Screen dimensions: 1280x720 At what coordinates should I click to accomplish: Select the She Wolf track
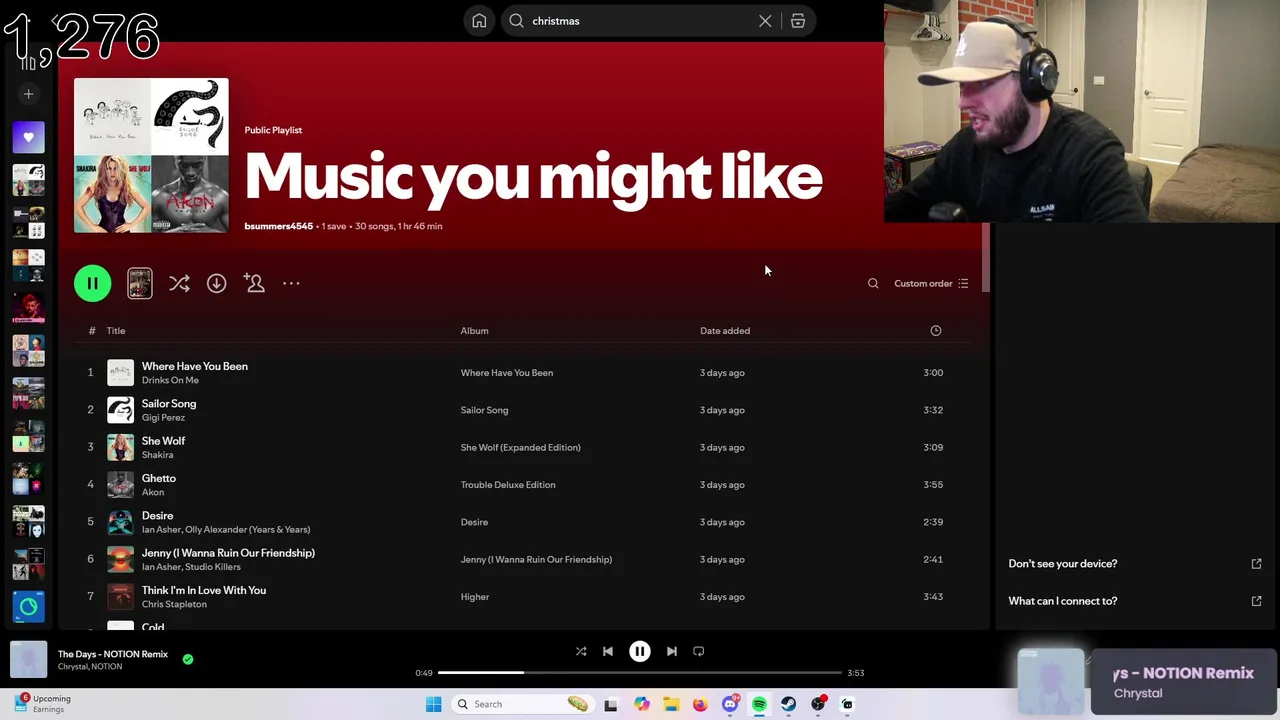(x=163, y=441)
